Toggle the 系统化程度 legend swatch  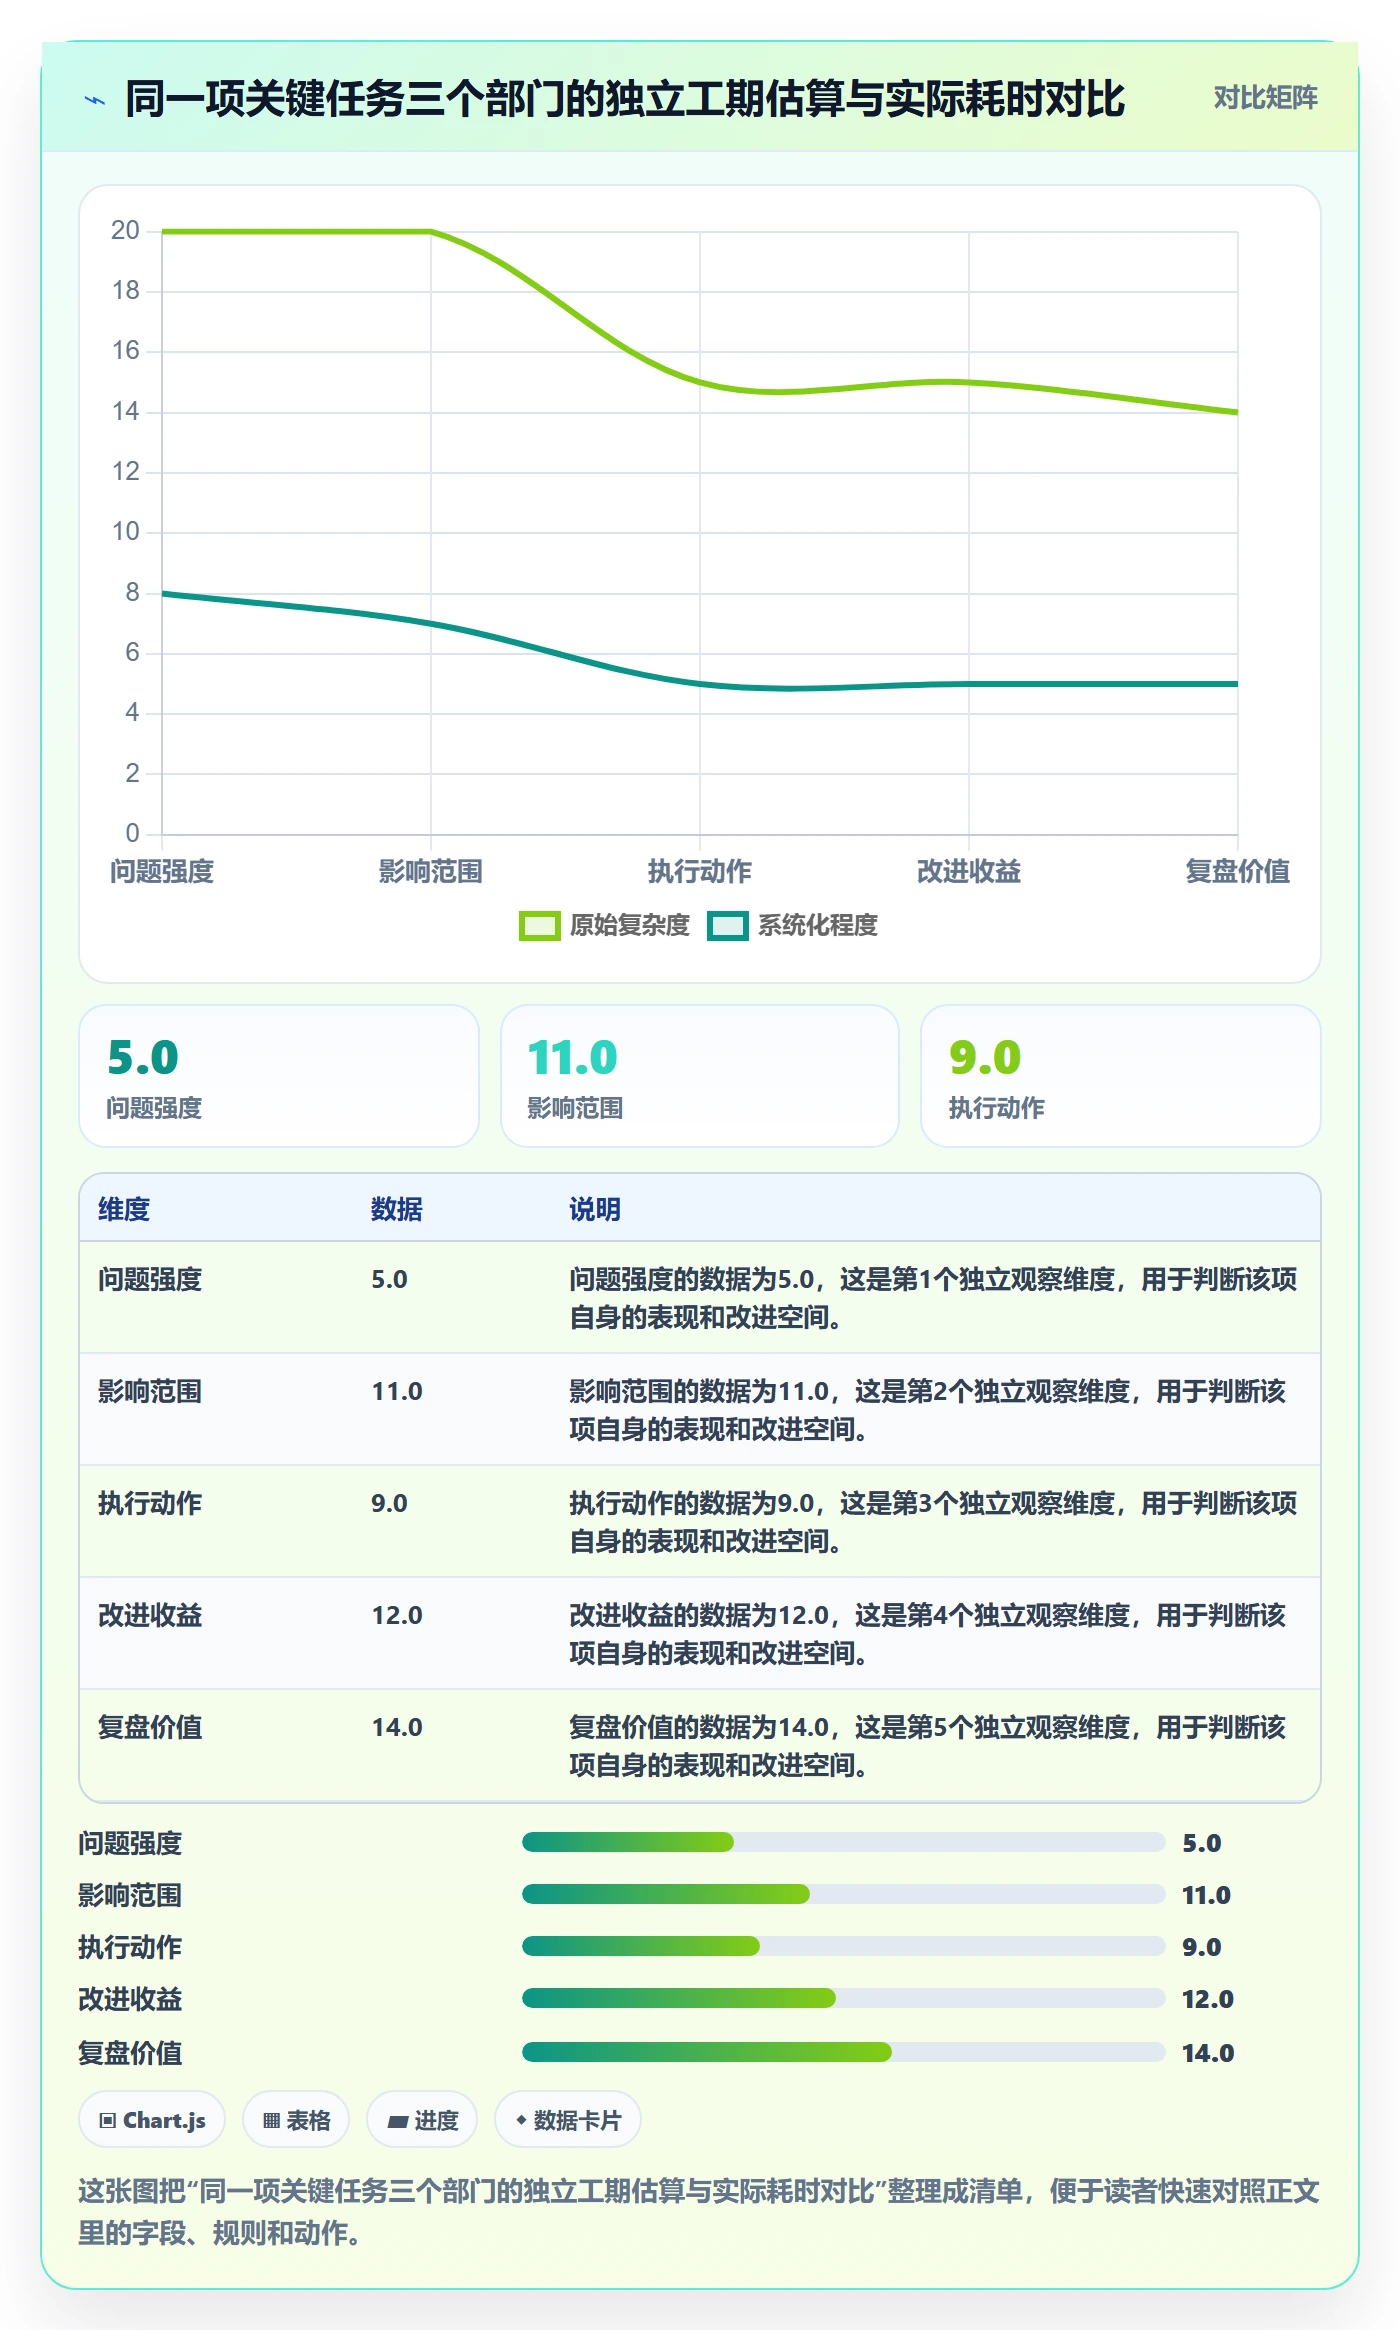coord(727,926)
